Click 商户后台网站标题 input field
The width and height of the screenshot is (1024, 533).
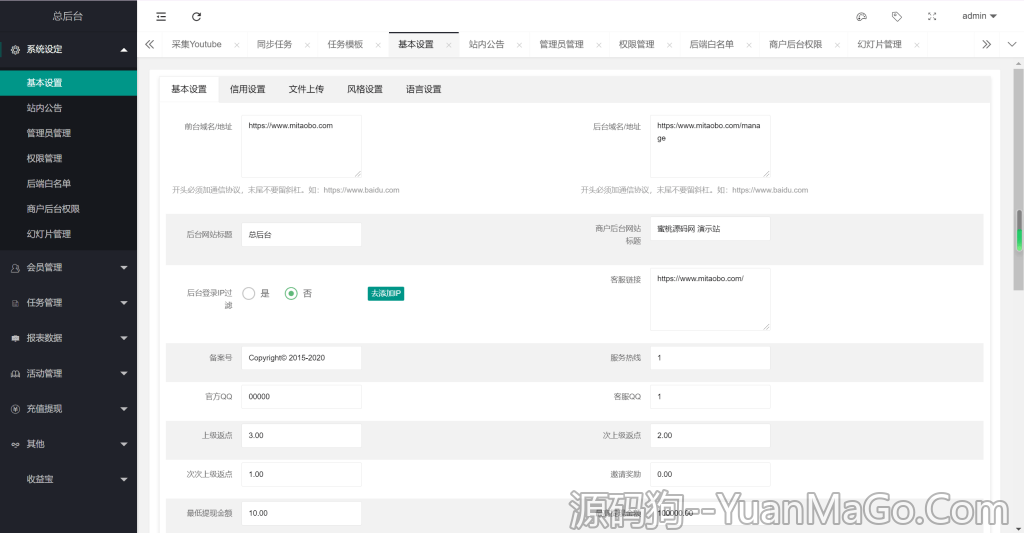[x=710, y=229]
